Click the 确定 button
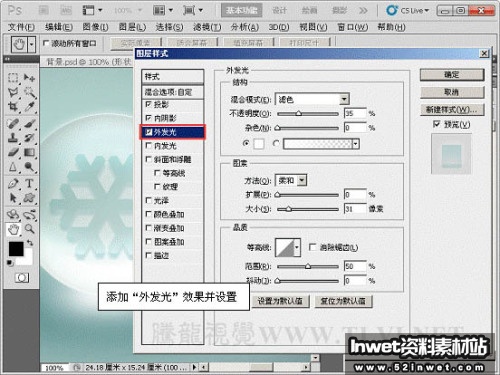This screenshot has width=500, height=375. tap(452, 75)
